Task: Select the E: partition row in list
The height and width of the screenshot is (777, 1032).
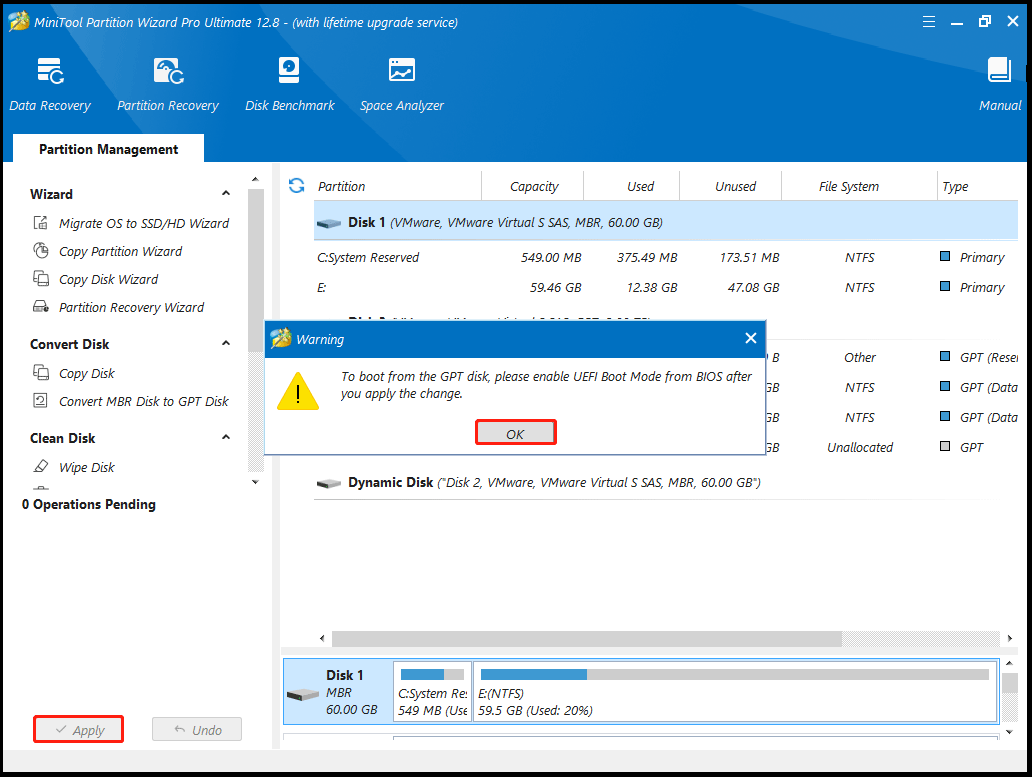Action: click(x=665, y=288)
